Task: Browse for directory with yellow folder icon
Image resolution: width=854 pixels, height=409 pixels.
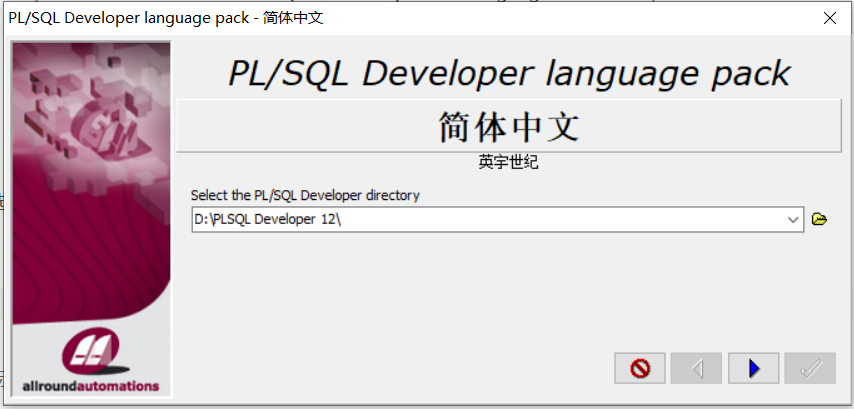Action: [819, 219]
